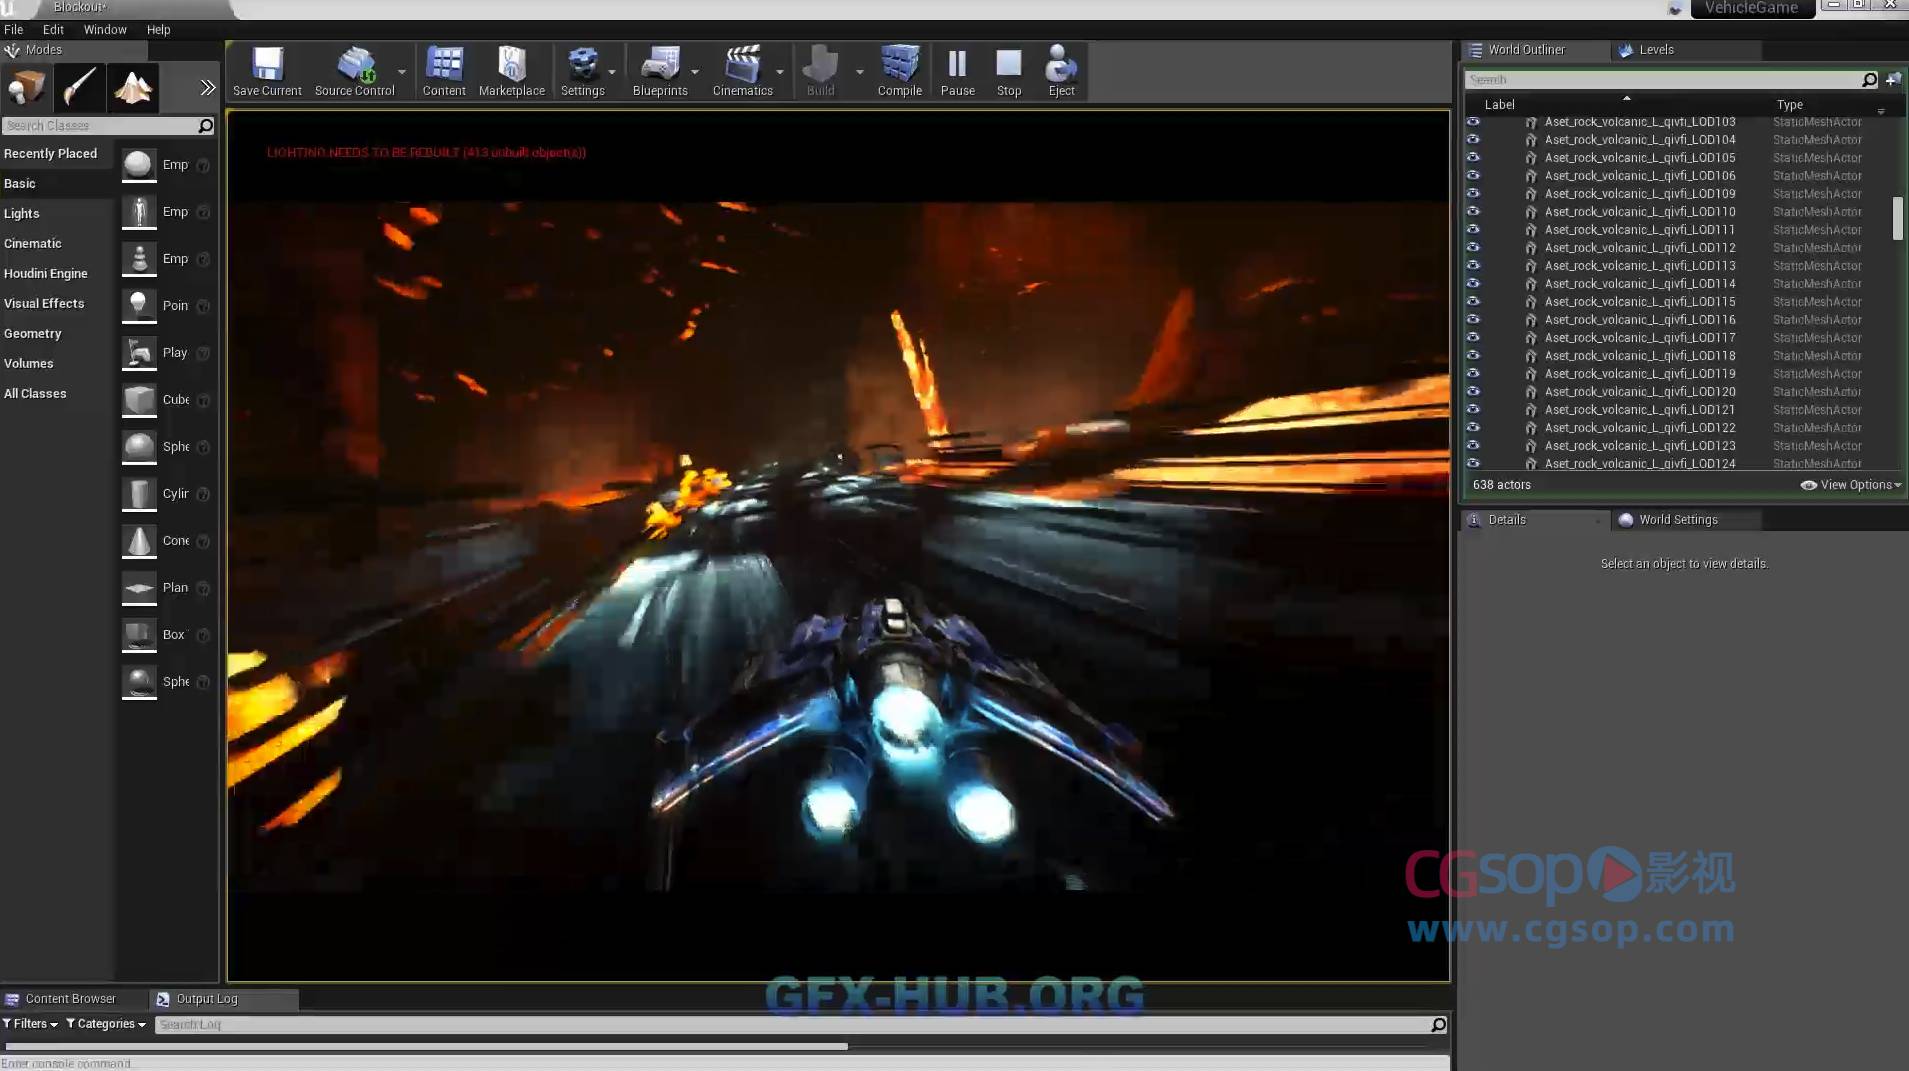This screenshot has width=1909, height=1071.
Task: Click the World Outliner search field
Action: click(x=1660, y=80)
